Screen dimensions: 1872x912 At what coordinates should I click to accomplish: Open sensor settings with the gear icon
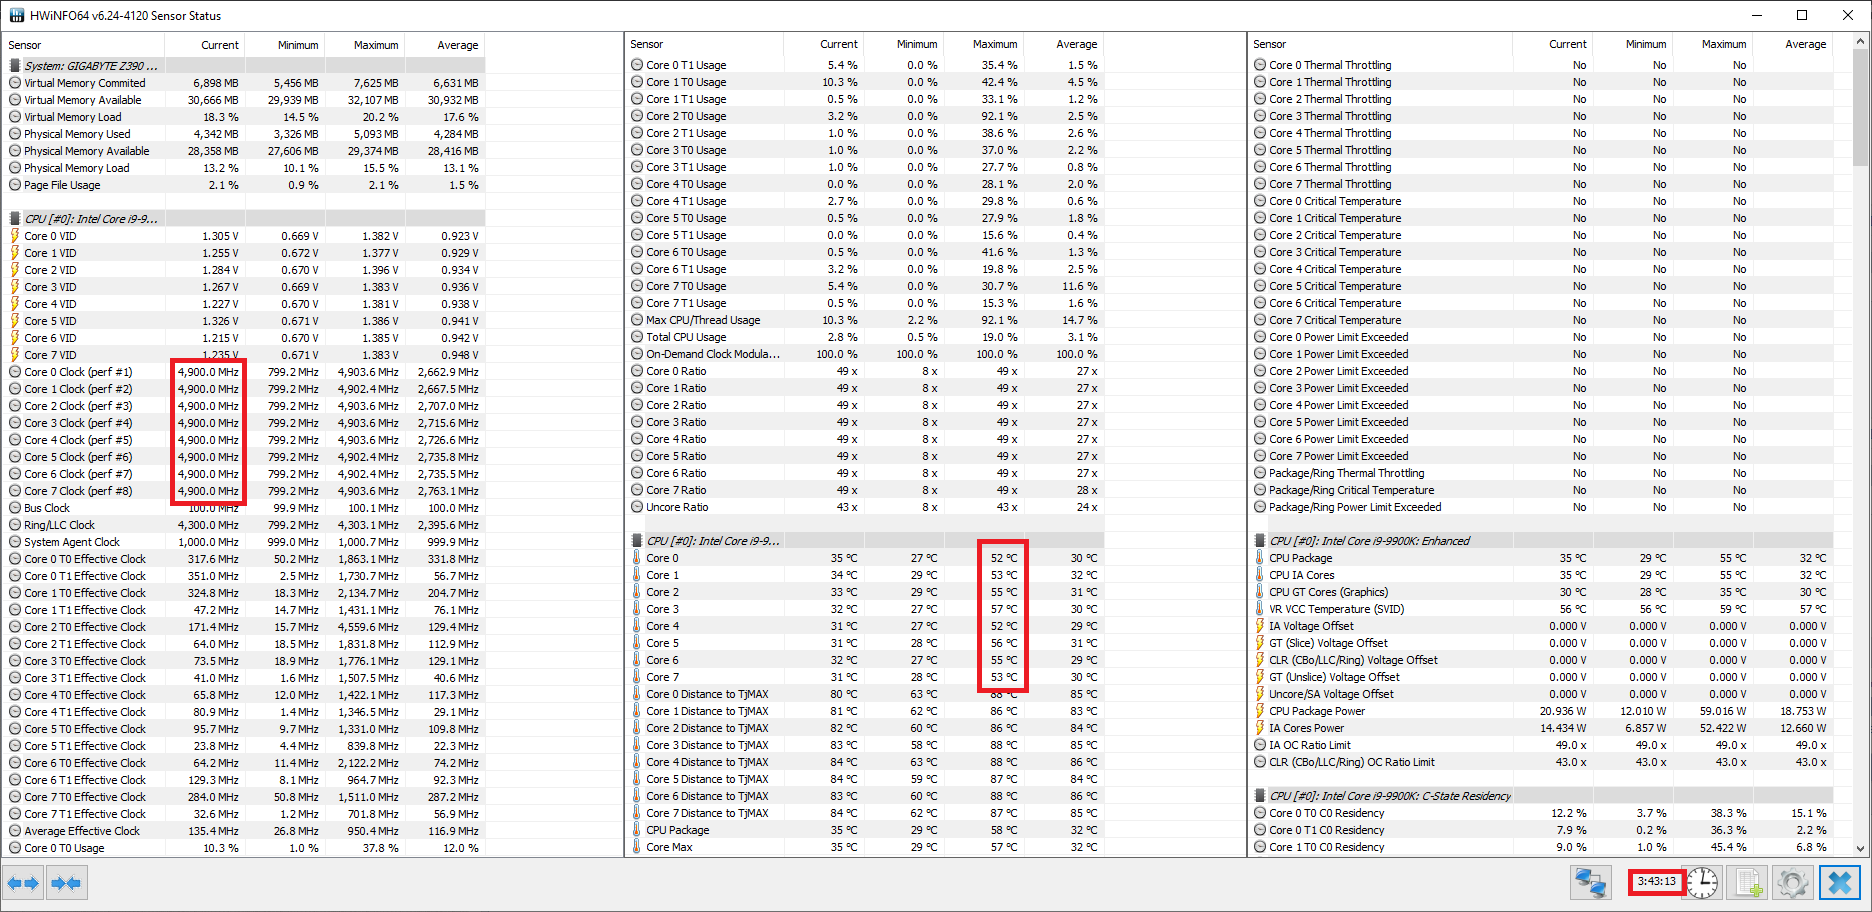tap(1792, 883)
